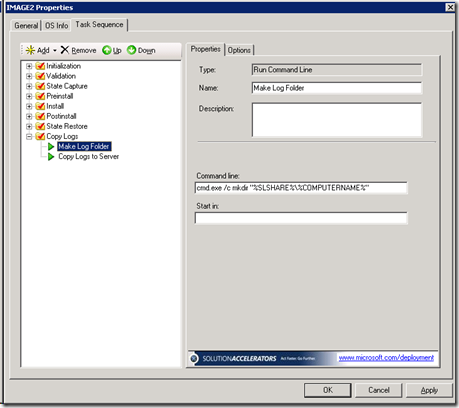
Task: Click the Apply button
Action: [x=429, y=390]
